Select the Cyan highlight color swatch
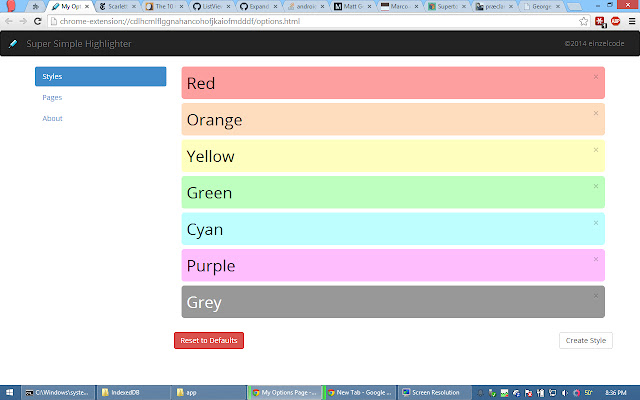The image size is (640, 400). (380, 229)
